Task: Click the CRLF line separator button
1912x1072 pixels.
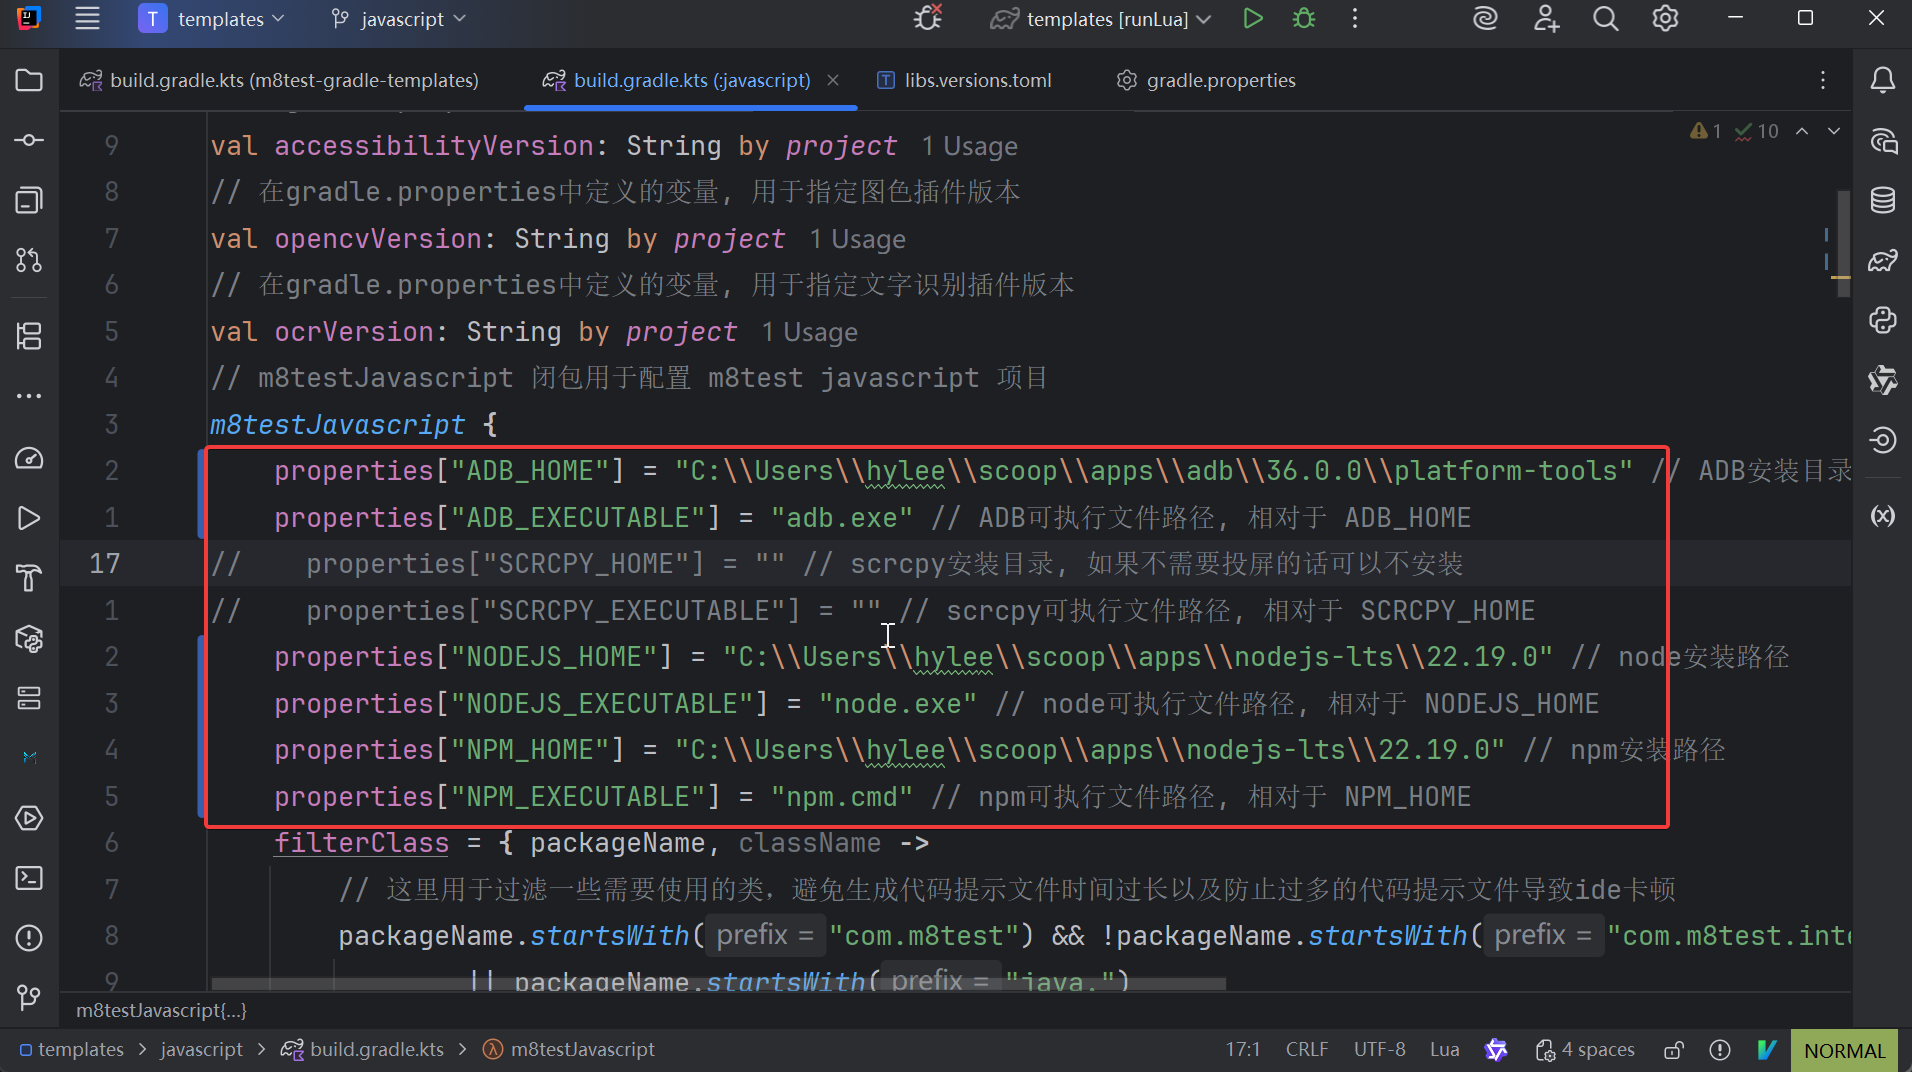Action: tap(1306, 1050)
